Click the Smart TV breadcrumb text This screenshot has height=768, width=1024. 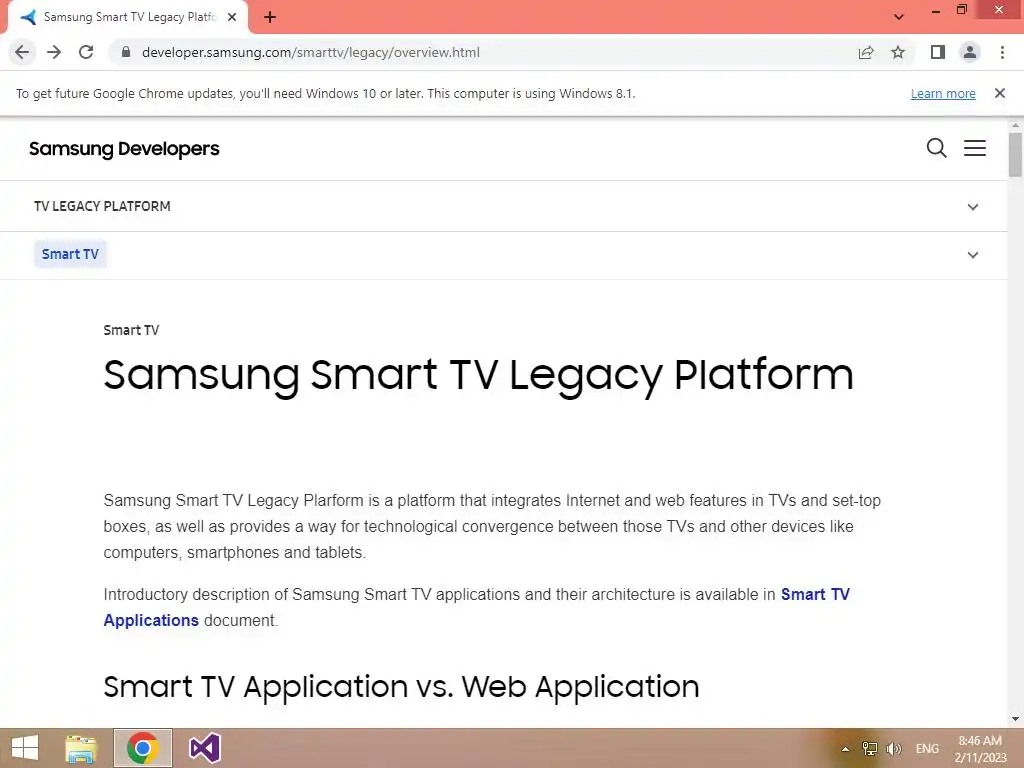(131, 330)
